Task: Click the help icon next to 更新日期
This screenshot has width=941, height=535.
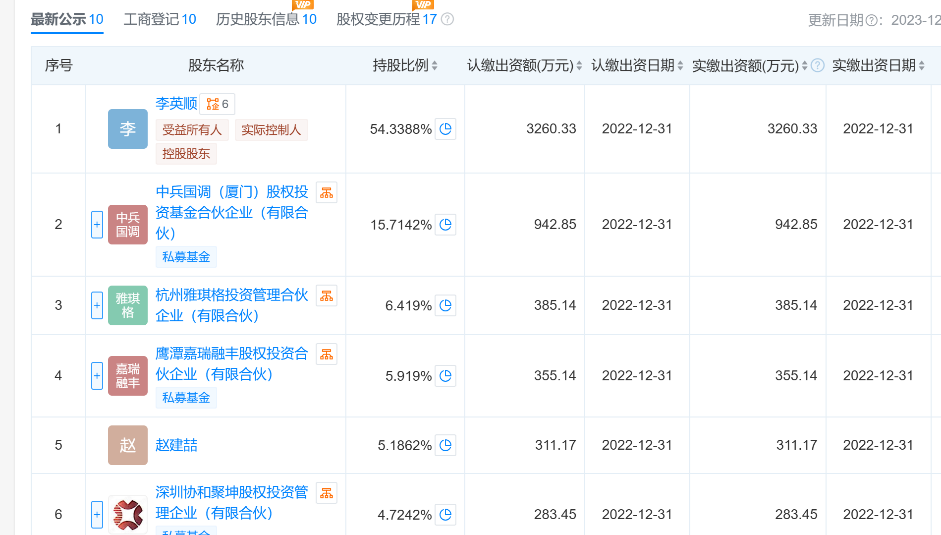Action: click(x=872, y=20)
